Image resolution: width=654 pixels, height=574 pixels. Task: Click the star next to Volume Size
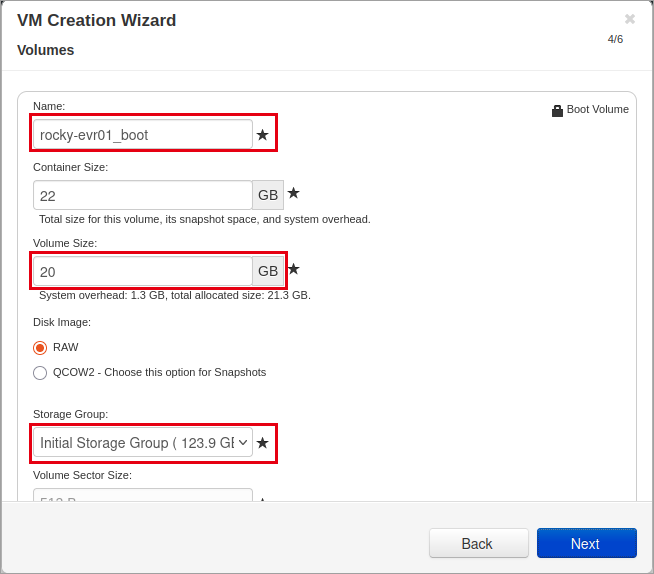294,269
